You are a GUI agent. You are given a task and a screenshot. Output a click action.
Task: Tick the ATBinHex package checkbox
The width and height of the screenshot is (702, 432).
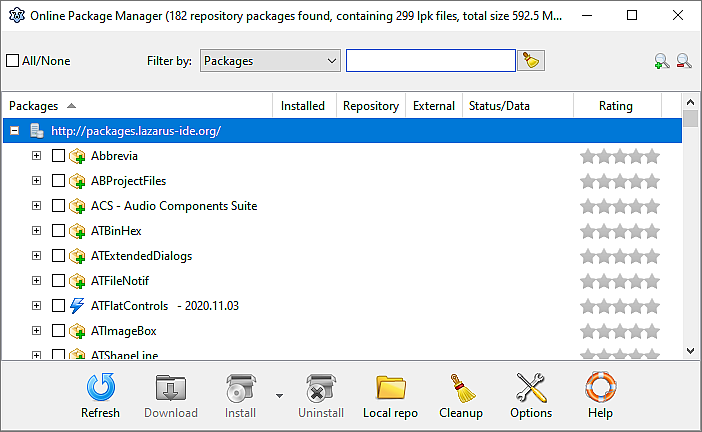coord(58,231)
